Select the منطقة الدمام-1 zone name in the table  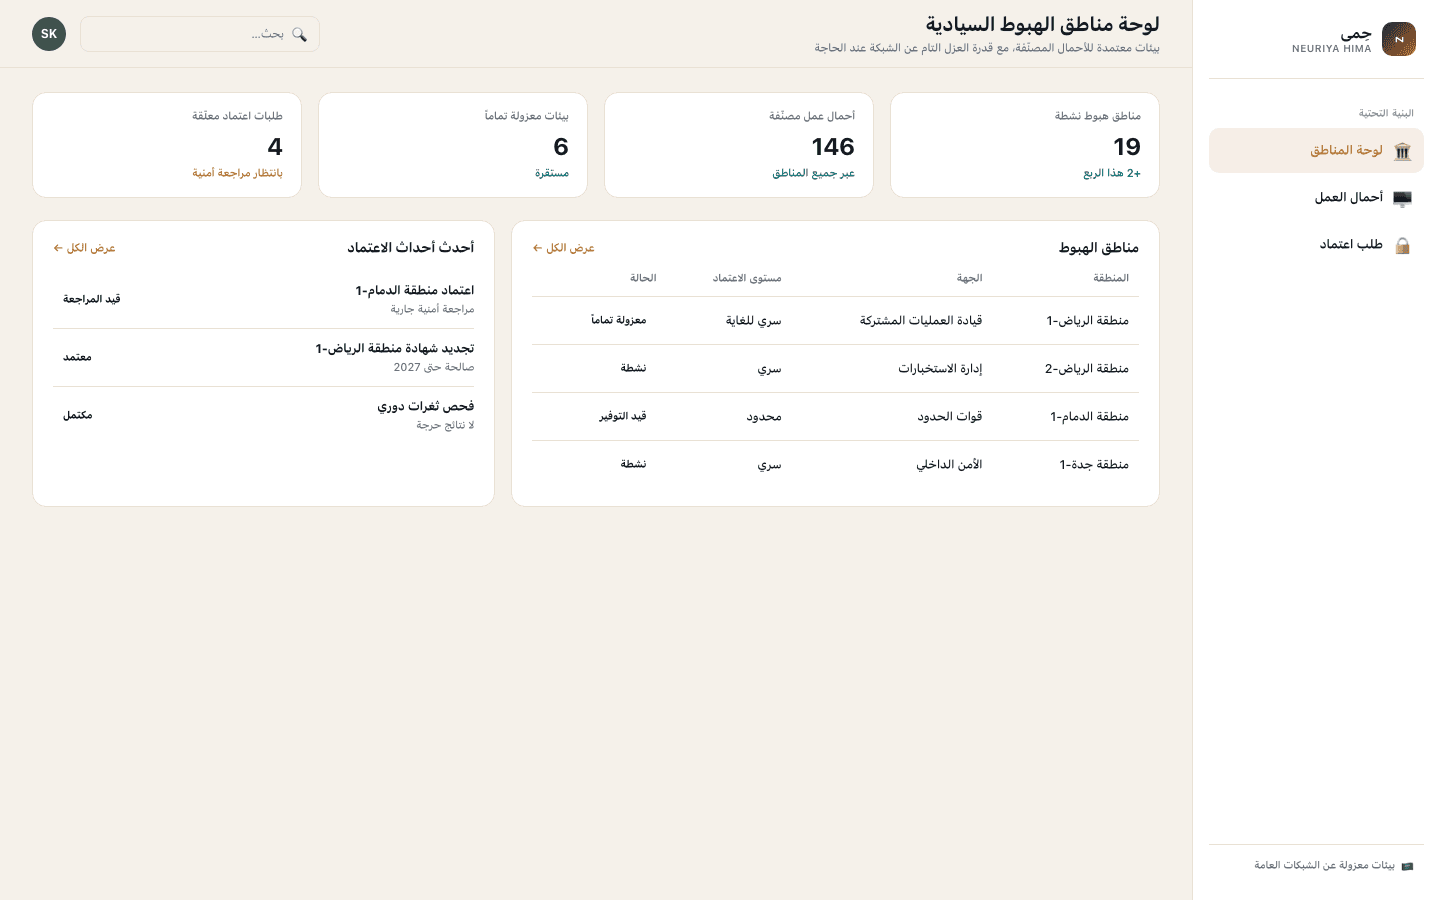pos(1089,417)
